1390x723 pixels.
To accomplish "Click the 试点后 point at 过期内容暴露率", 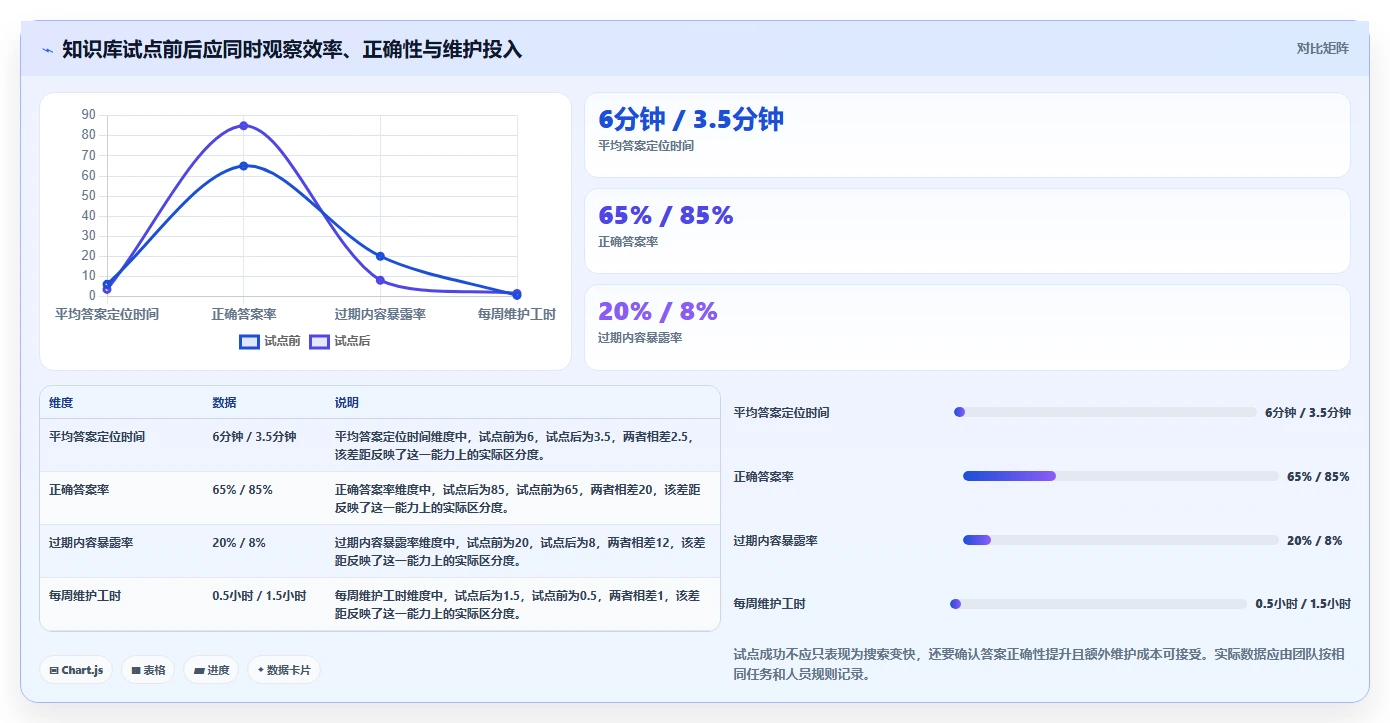I will (x=380, y=280).
